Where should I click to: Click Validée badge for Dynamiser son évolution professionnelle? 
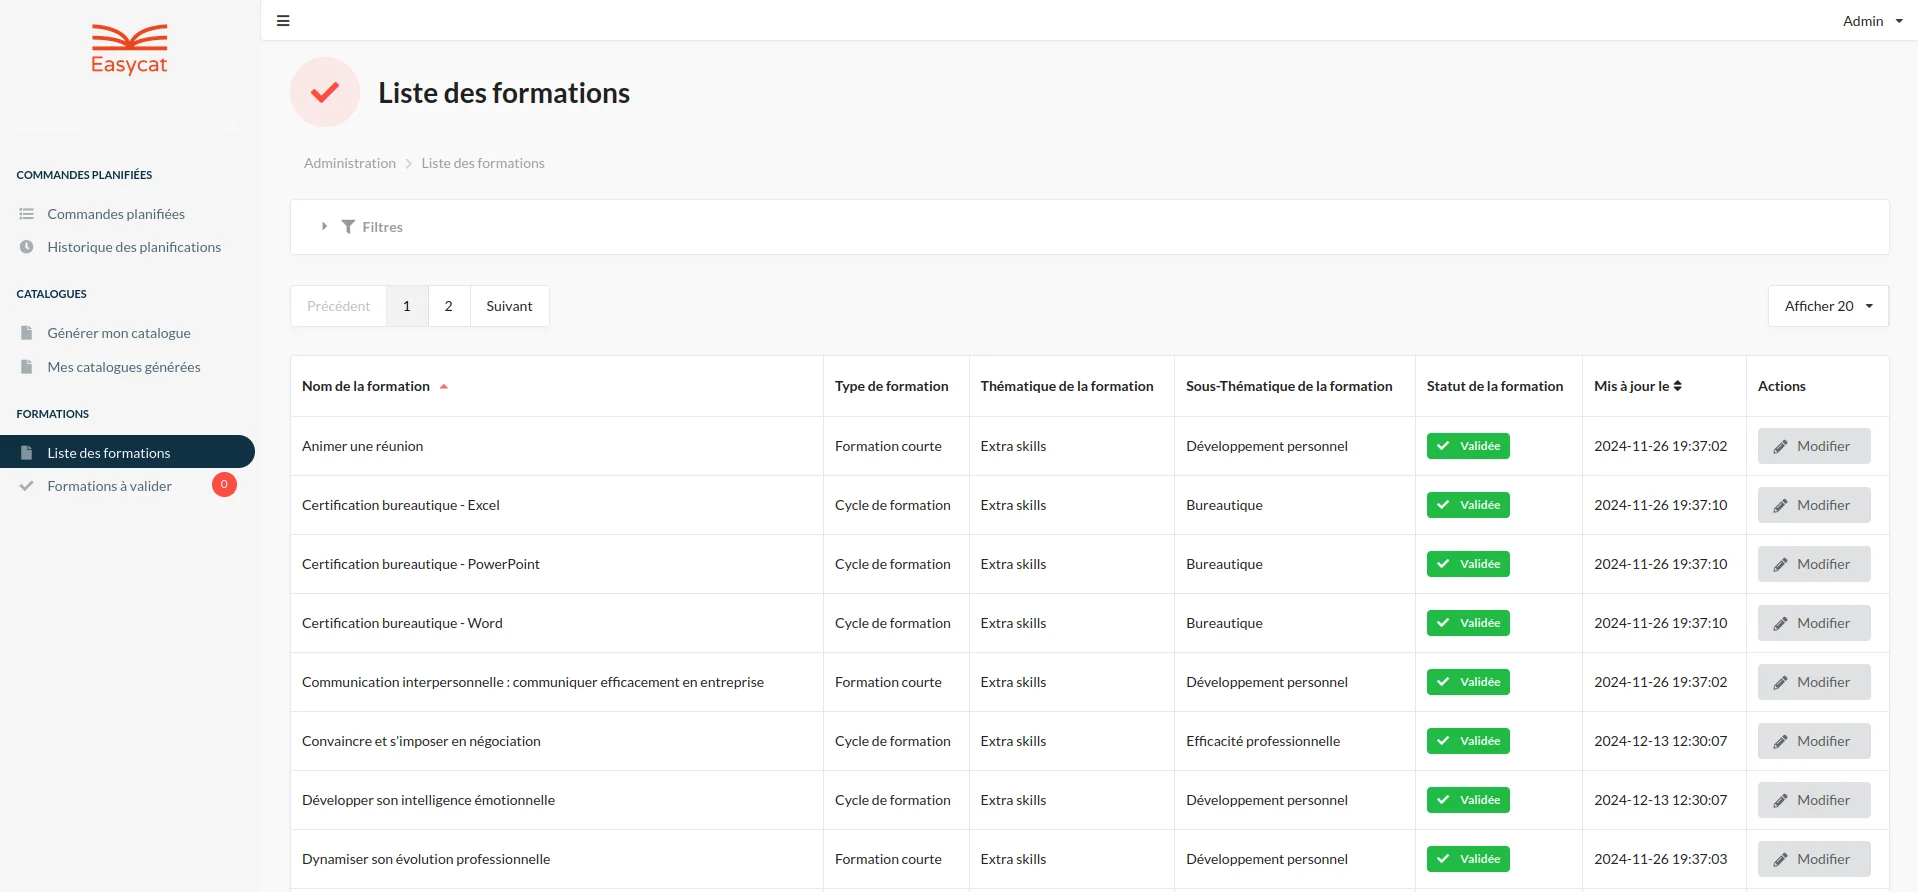pyautogui.click(x=1468, y=859)
